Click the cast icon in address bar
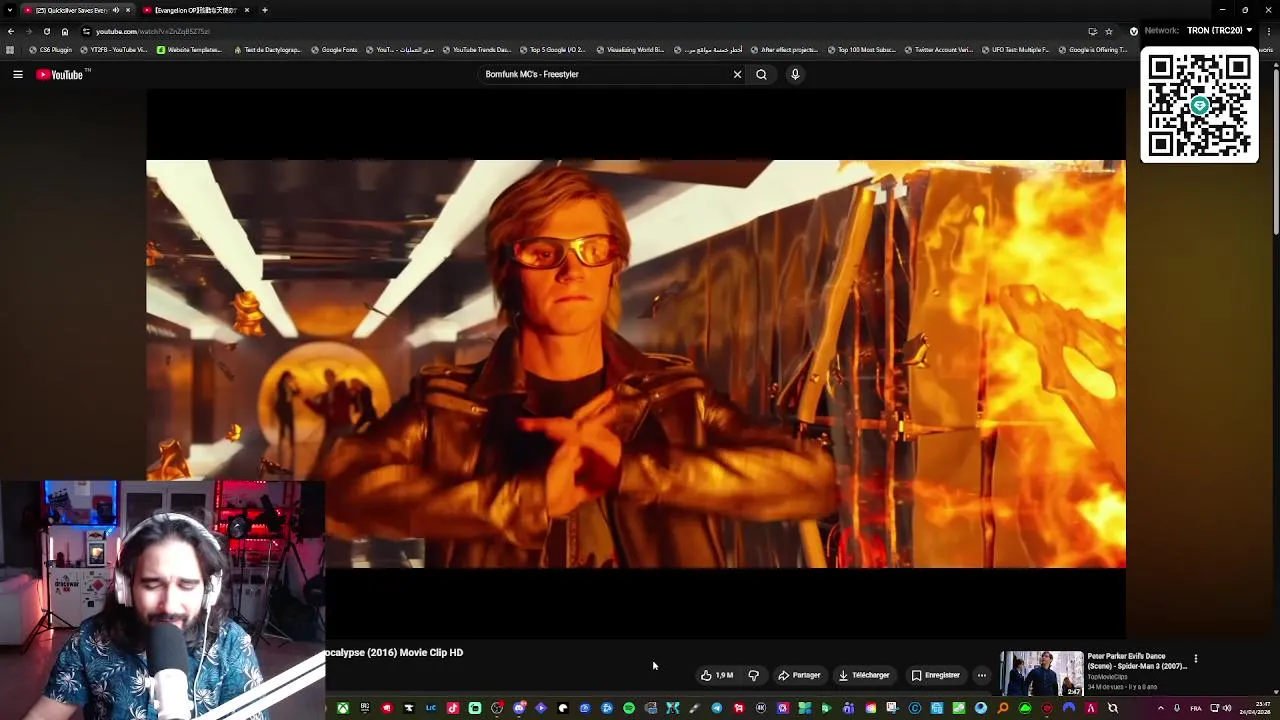The height and width of the screenshot is (720, 1280). pos(1092,31)
